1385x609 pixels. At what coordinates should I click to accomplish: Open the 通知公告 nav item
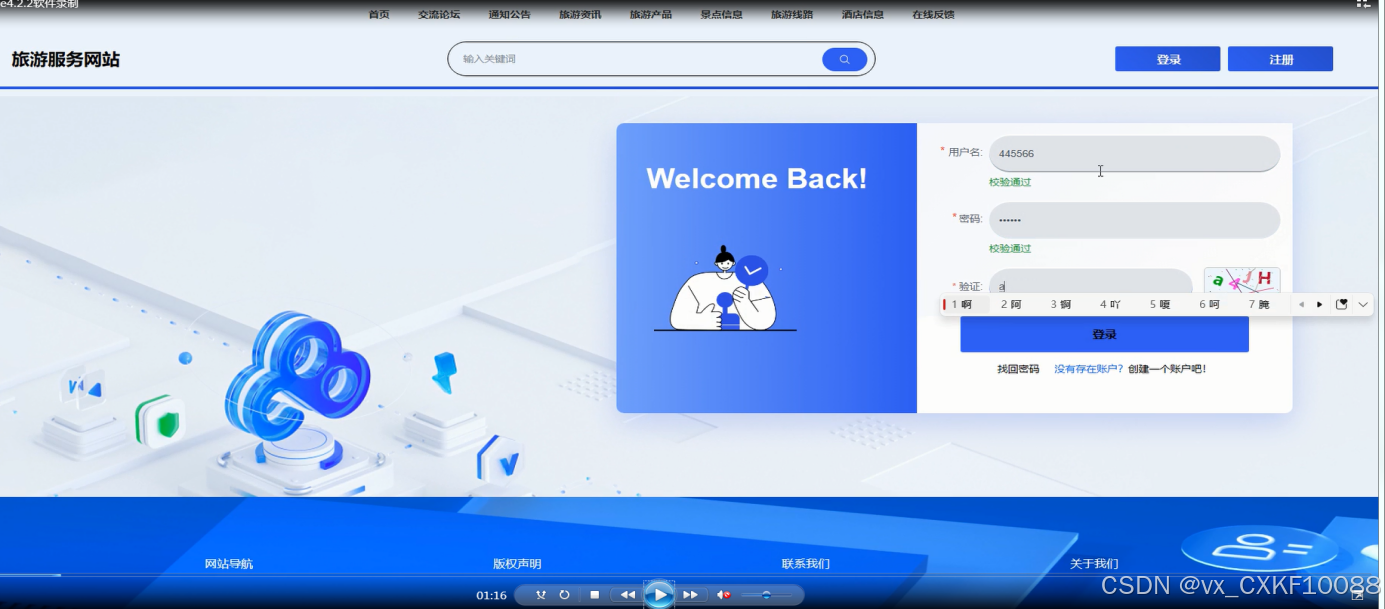(510, 15)
